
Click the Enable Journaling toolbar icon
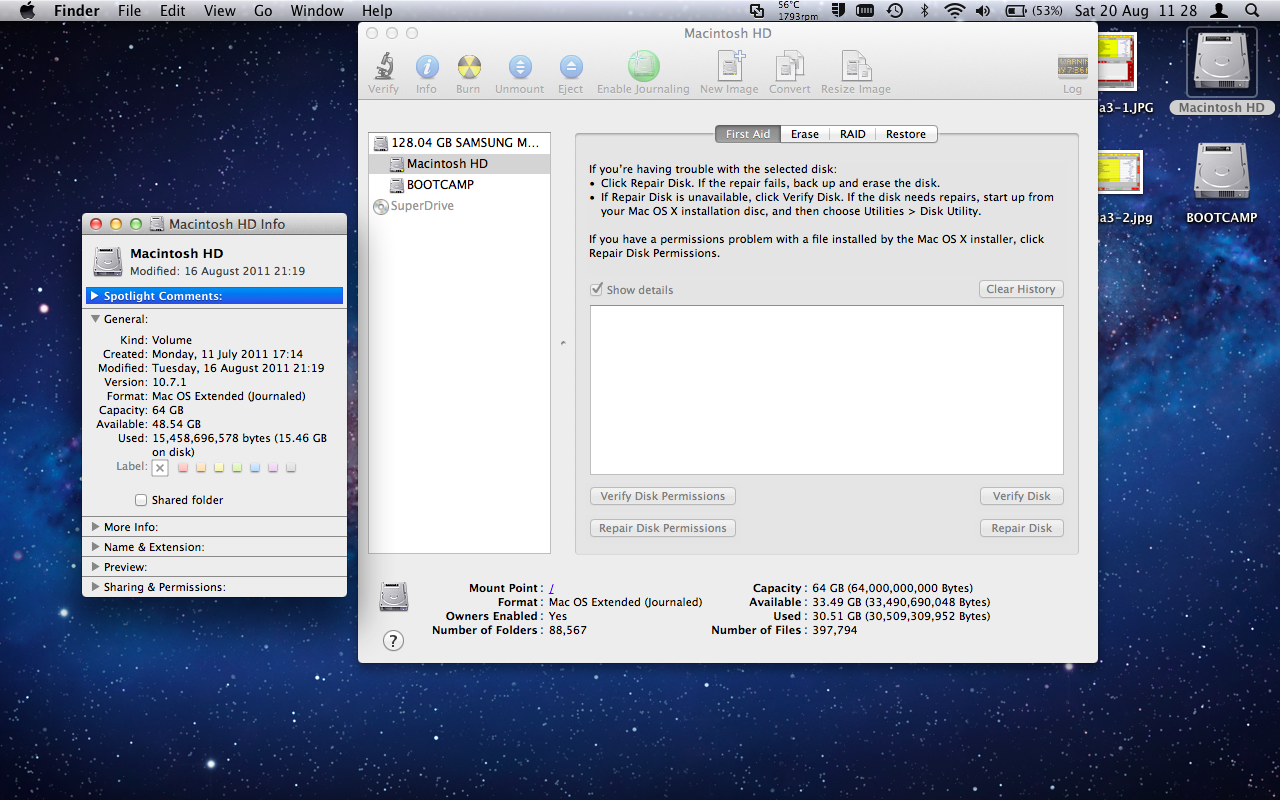[643, 66]
